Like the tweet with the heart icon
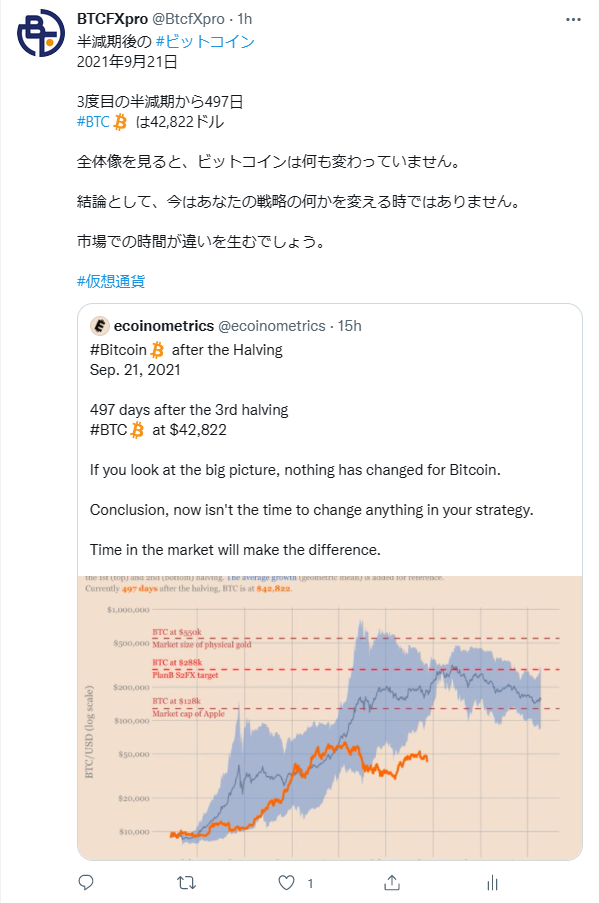 click(x=286, y=882)
